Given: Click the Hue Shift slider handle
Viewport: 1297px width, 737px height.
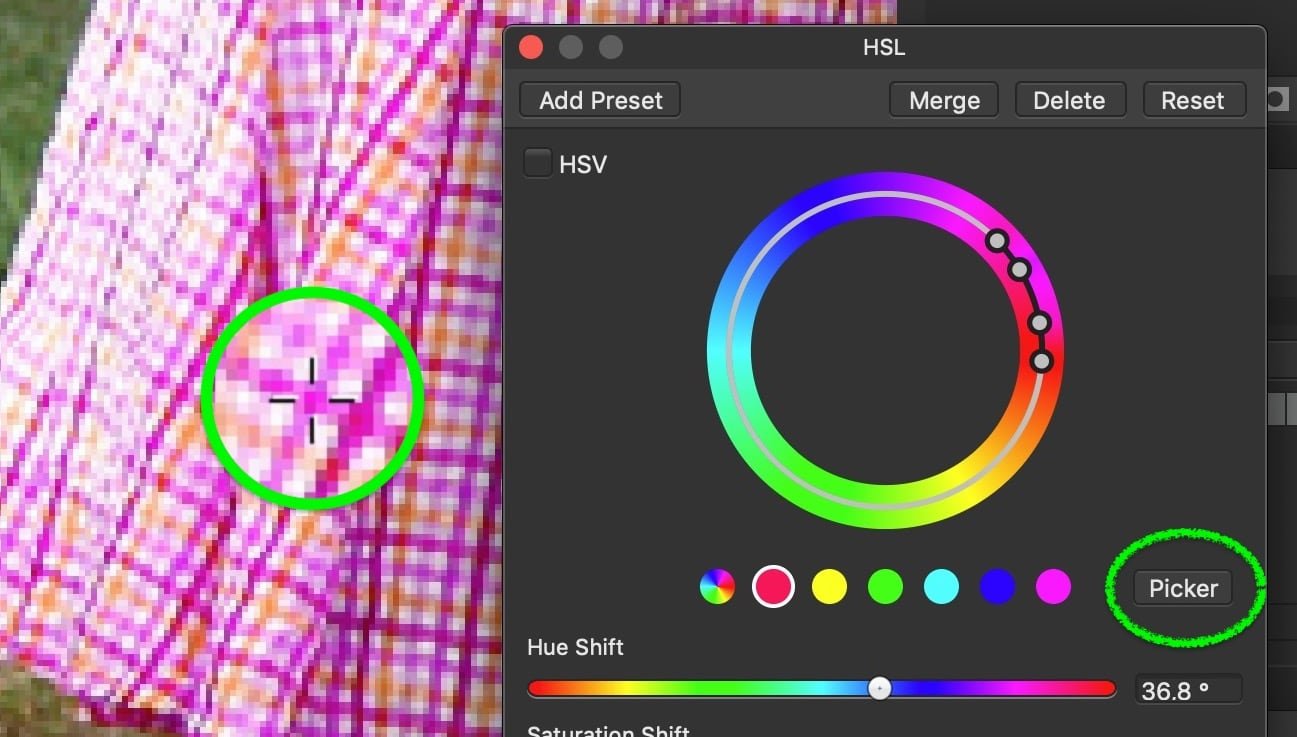Looking at the screenshot, I should pyautogui.click(x=879, y=688).
